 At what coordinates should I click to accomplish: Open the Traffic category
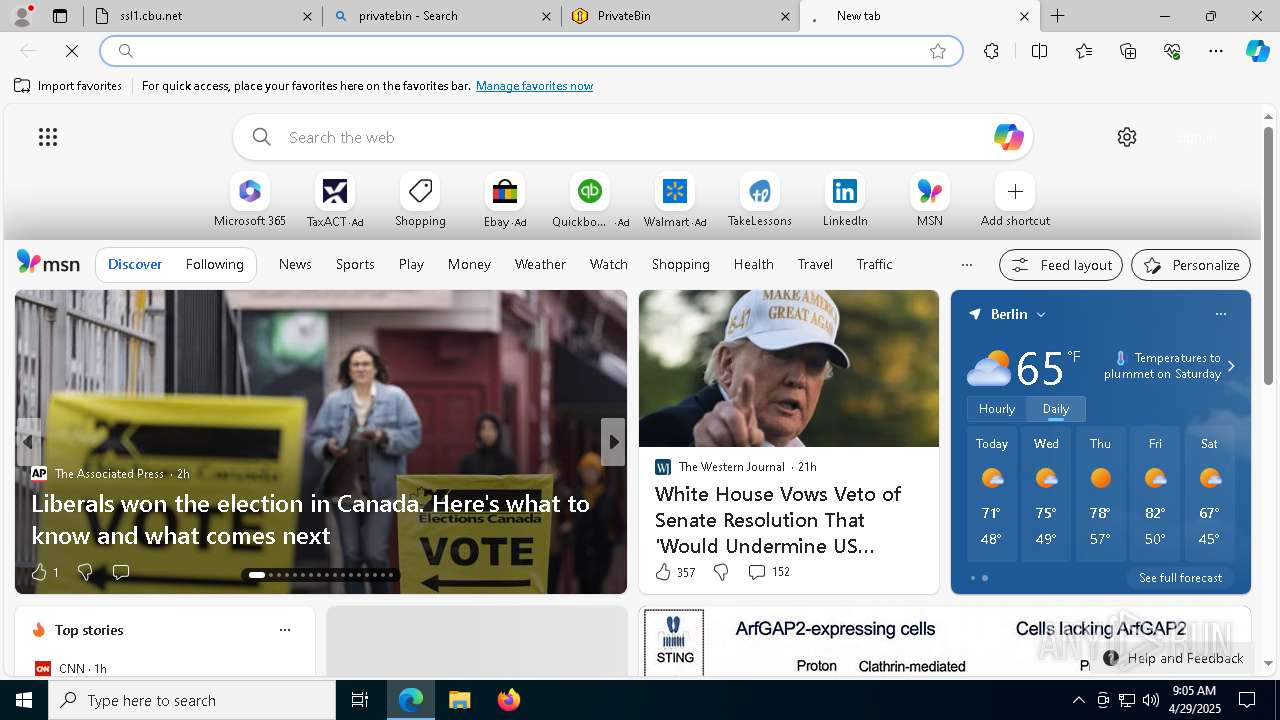point(874,264)
